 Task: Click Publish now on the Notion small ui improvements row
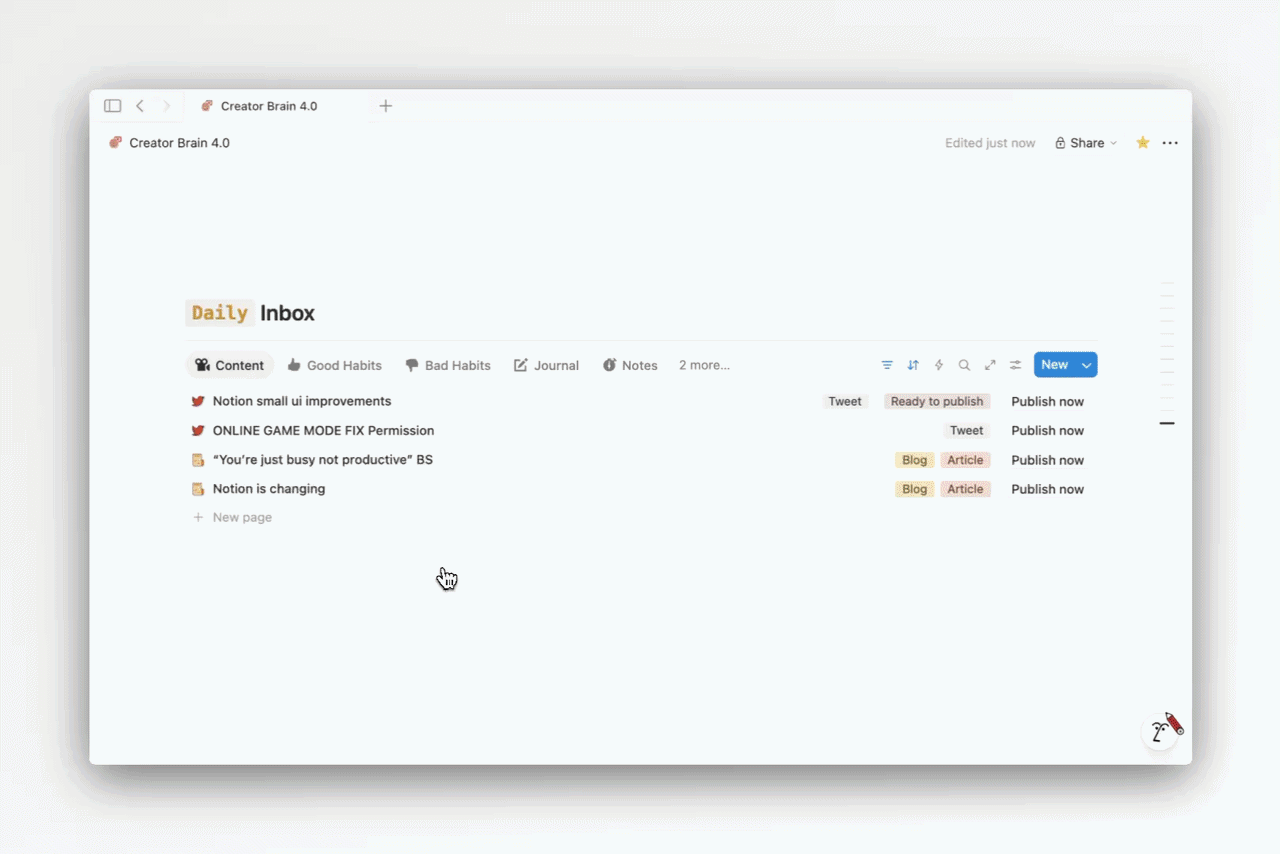point(1047,401)
